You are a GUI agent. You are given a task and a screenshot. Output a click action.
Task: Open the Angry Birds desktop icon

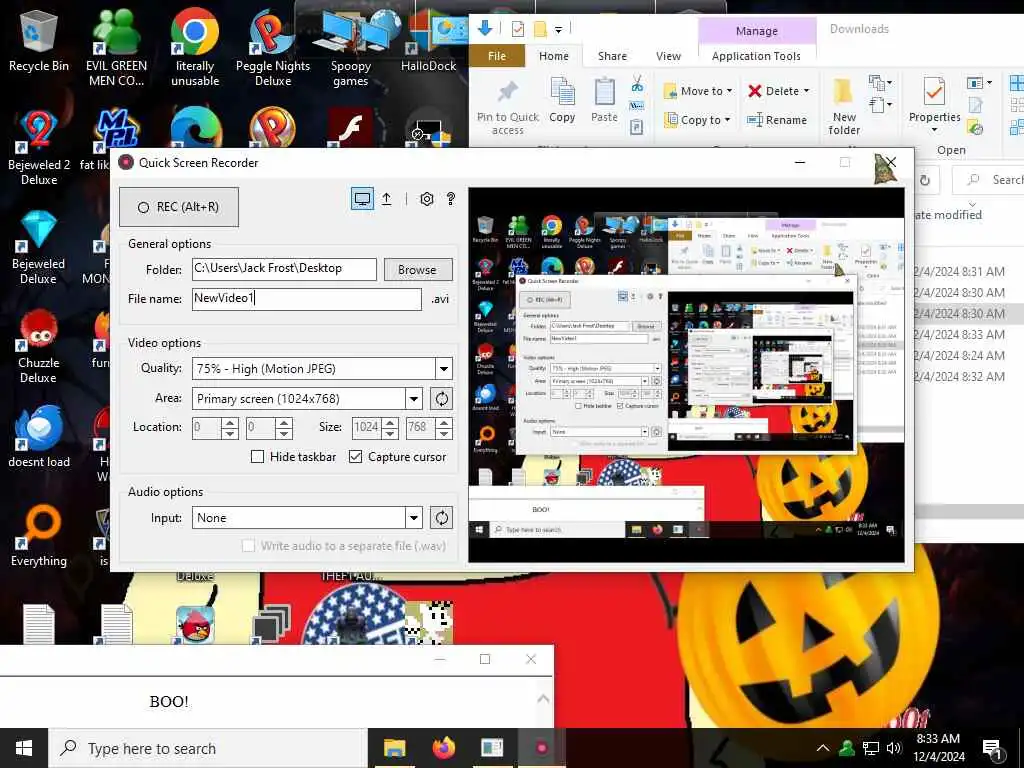tap(195, 624)
